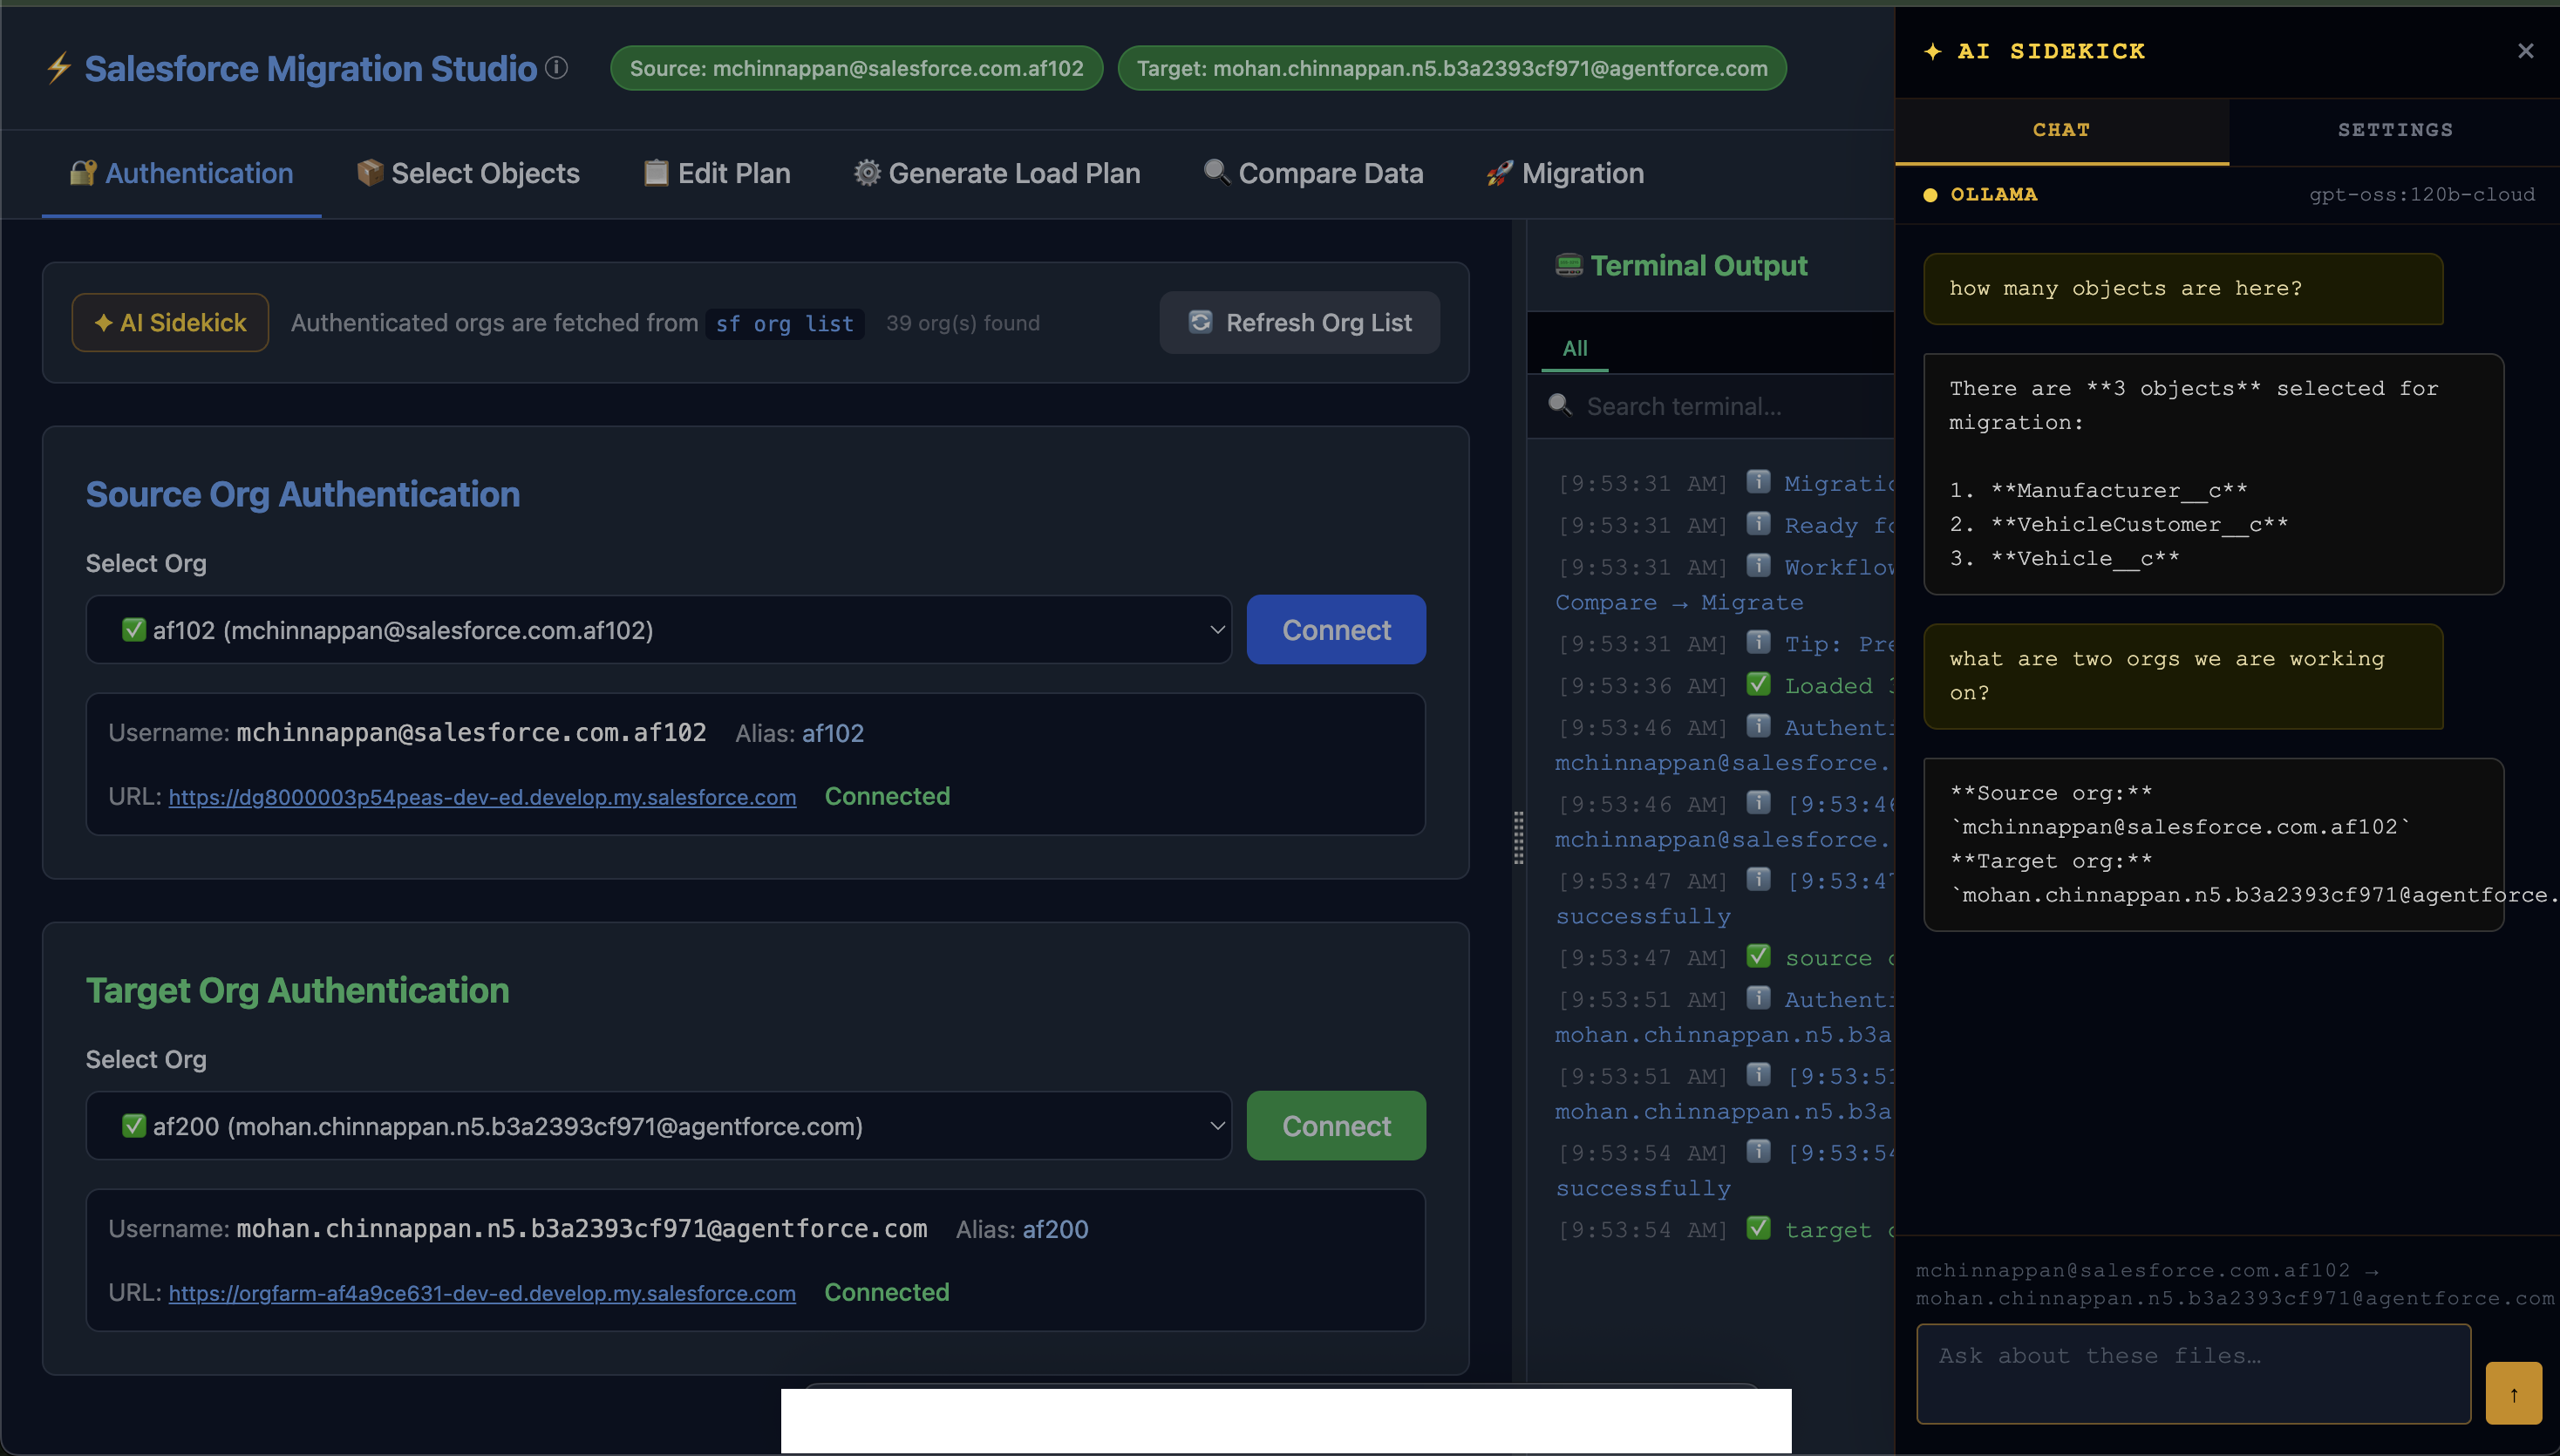Click the 'what are two orgs' chat message
Image resolution: width=2560 pixels, height=1456 pixels.
[2183, 676]
